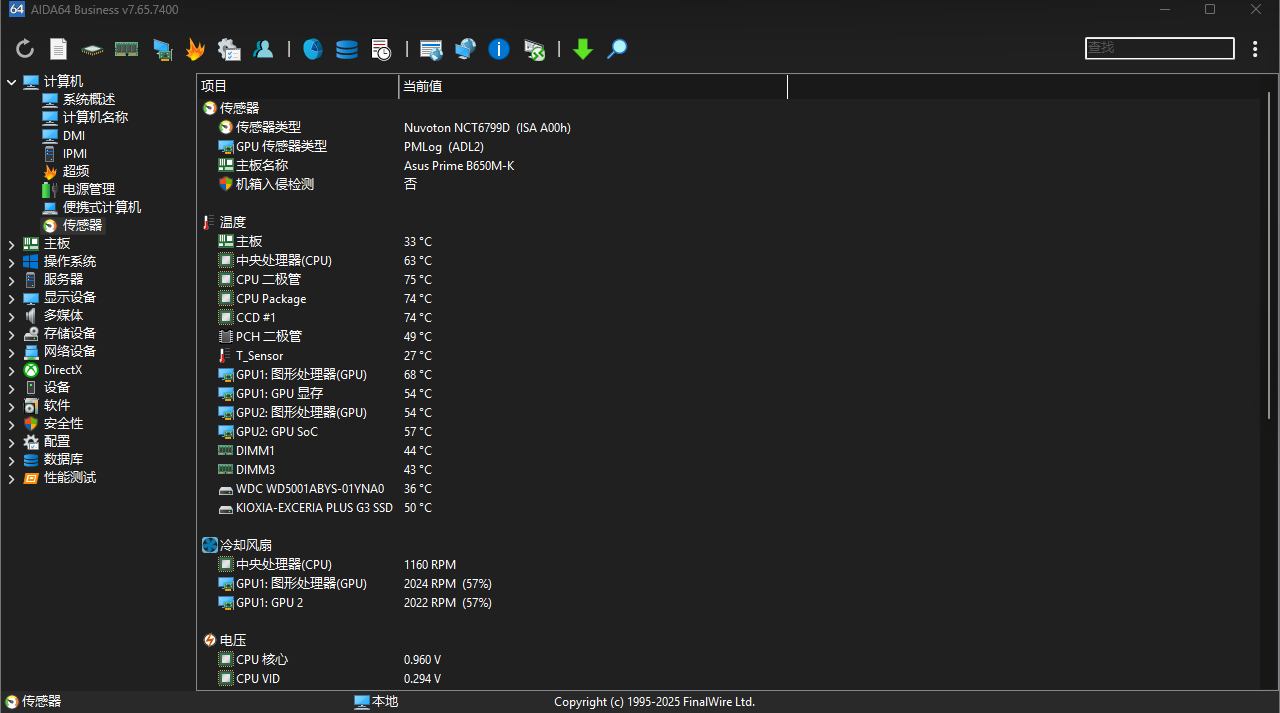The image size is (1280, 713).
Task: Expand the 操作系统 tree node
Action: [12, 262]
